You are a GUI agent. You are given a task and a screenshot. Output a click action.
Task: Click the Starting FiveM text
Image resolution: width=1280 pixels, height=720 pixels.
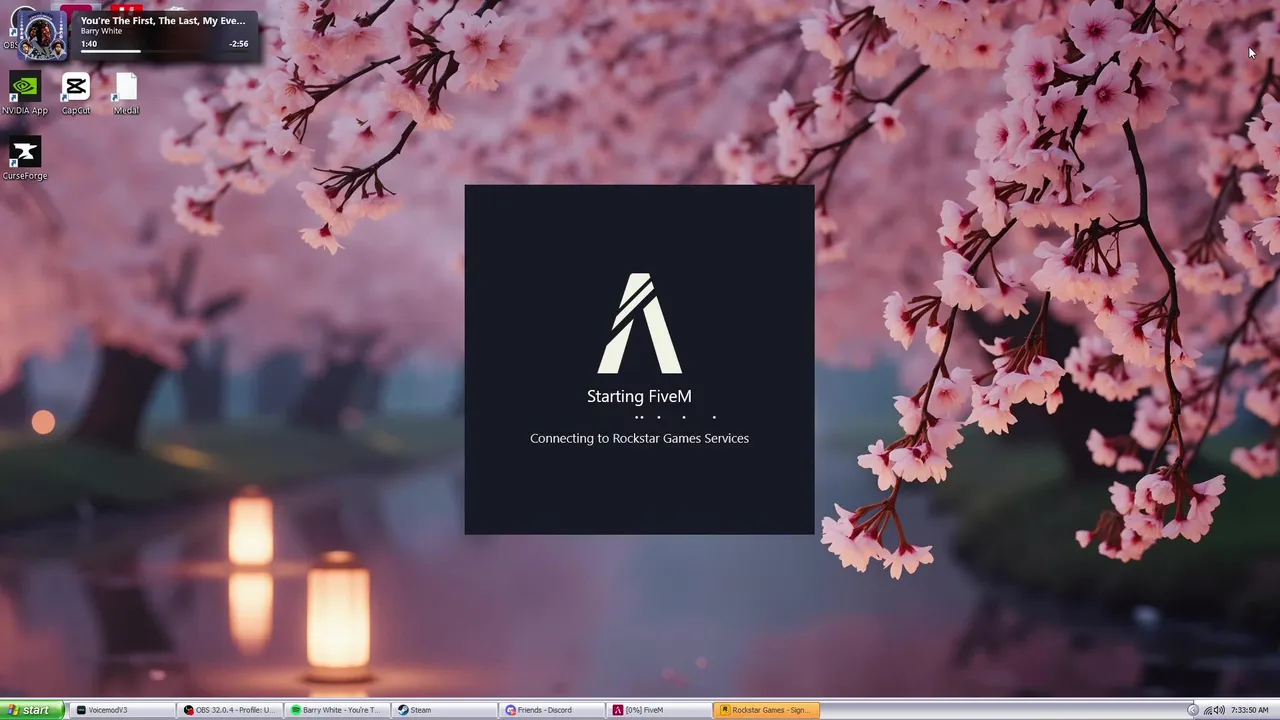tap(639, 396)
